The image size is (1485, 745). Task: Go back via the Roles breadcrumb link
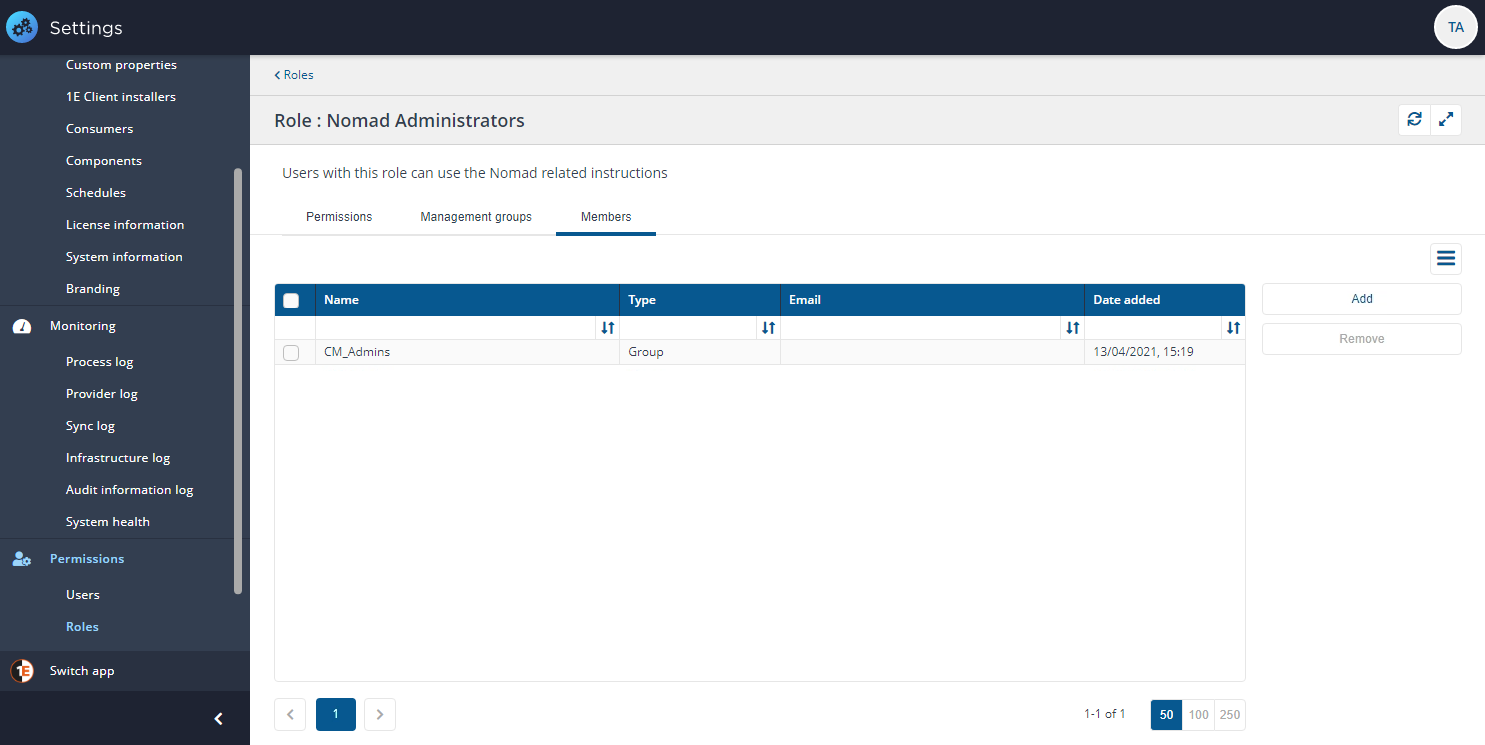point(294,75)
